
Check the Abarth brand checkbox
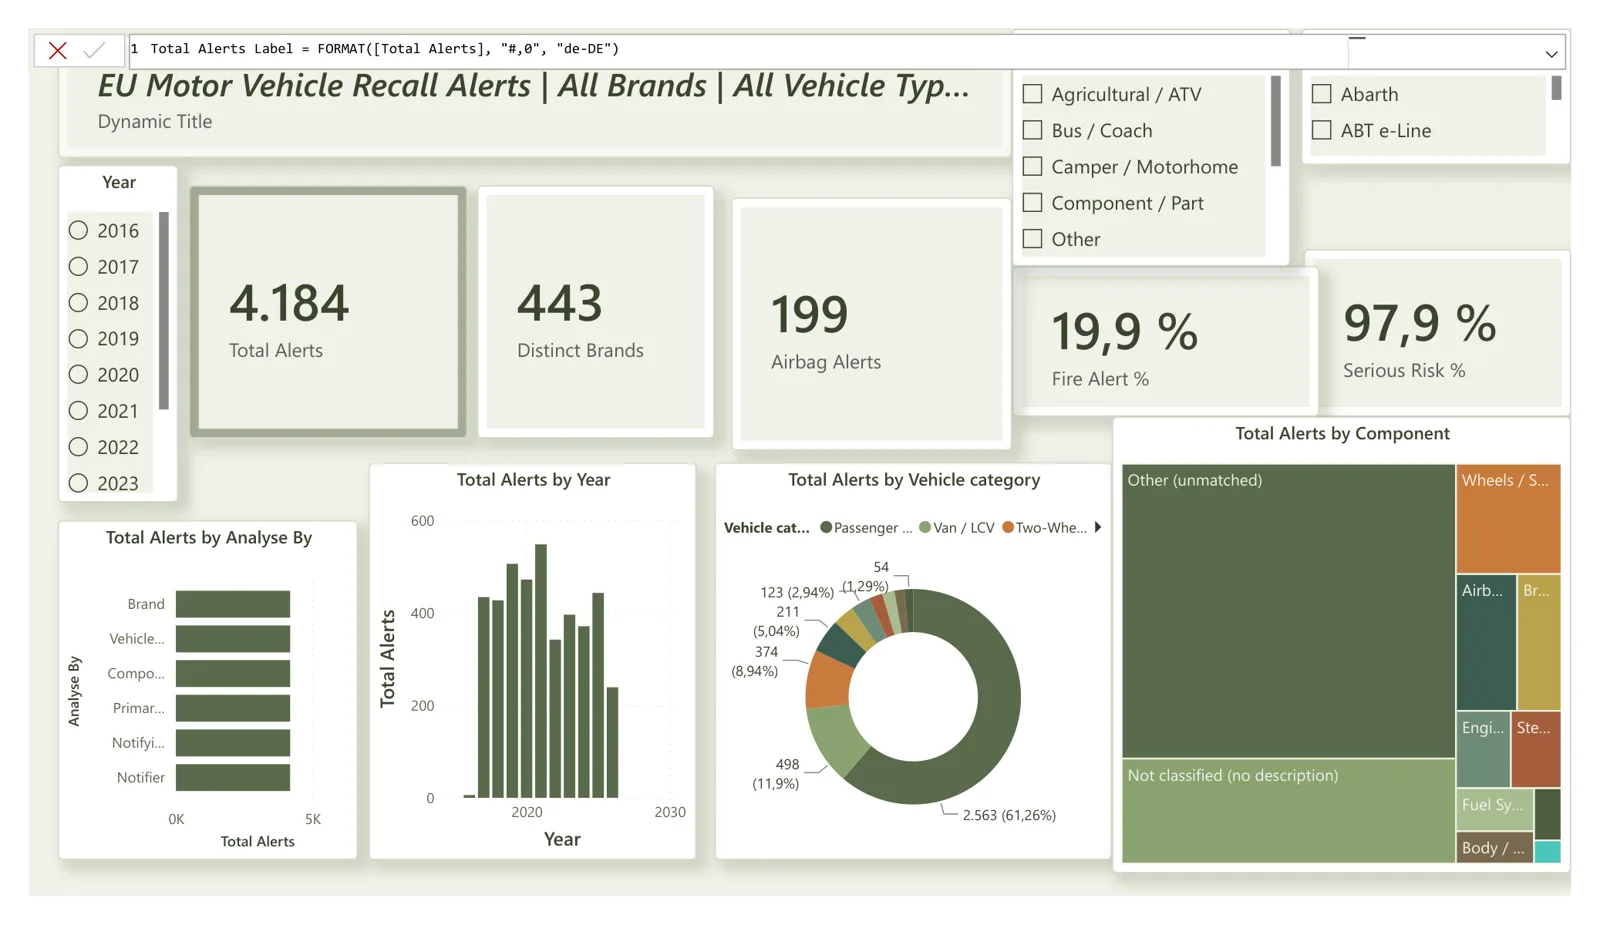tap(1322, 94)
